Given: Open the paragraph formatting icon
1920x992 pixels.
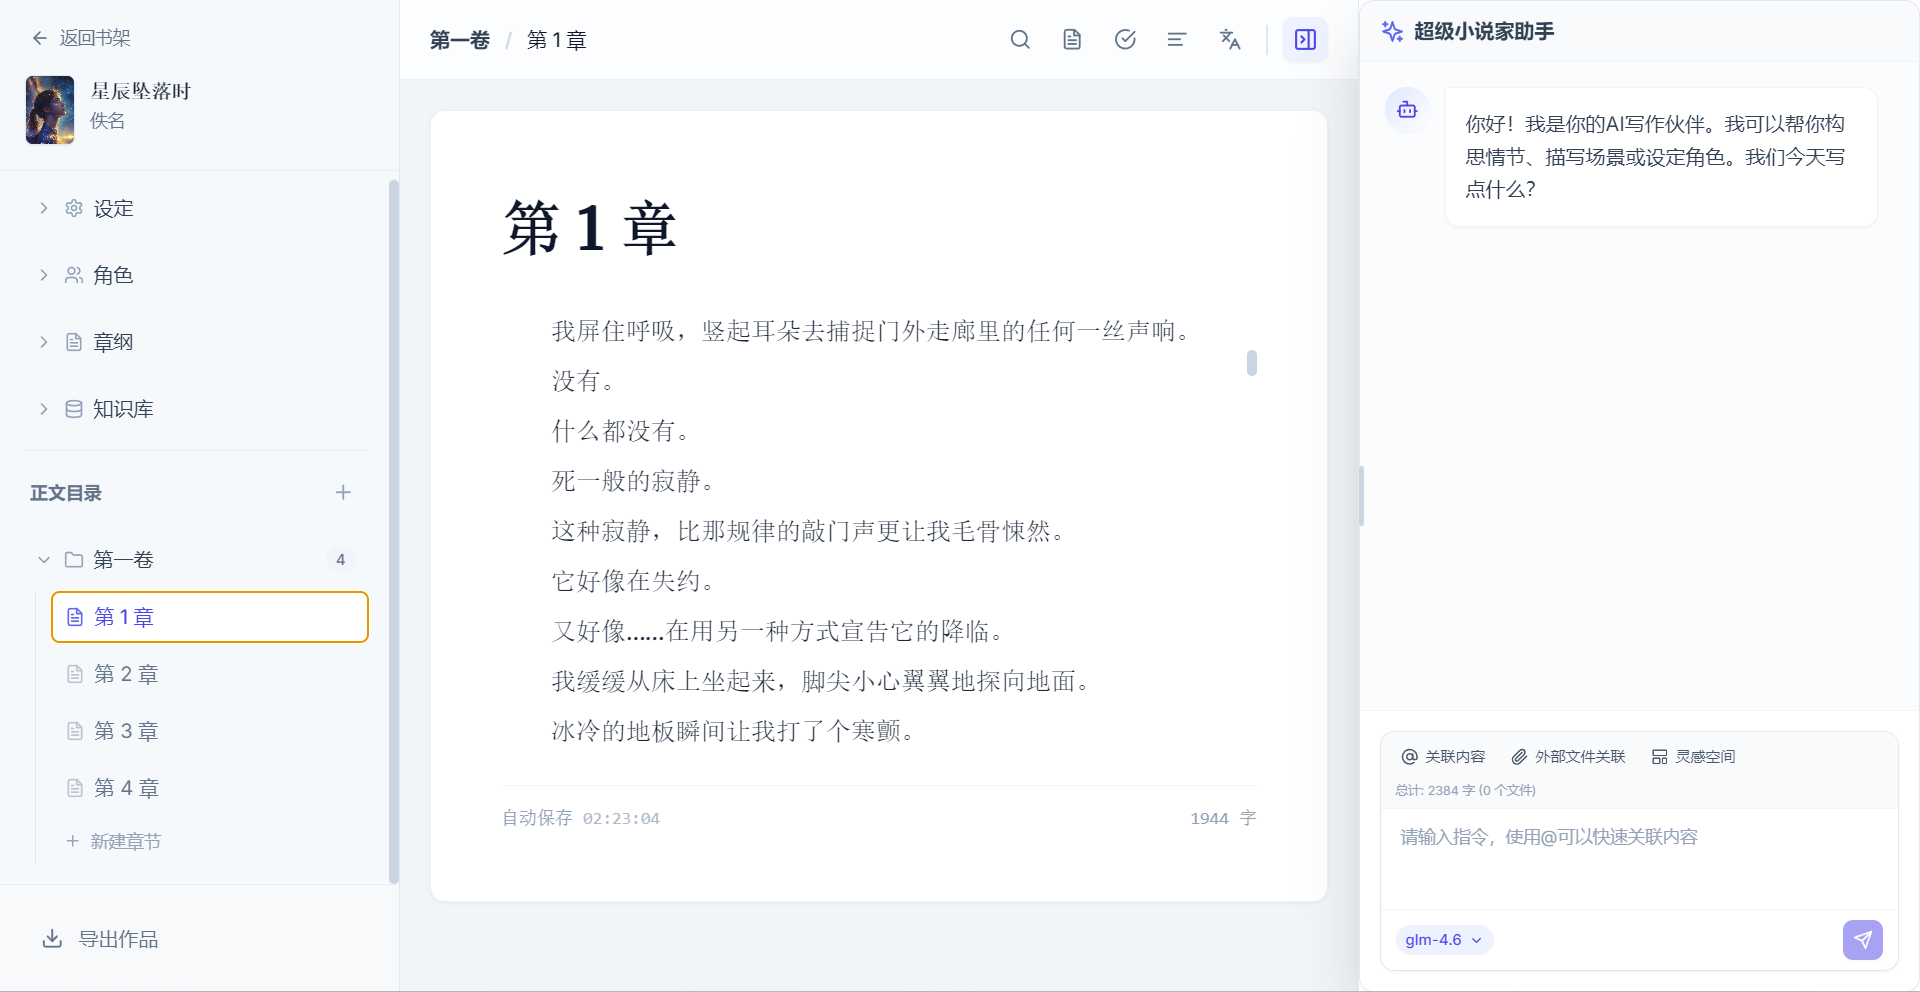Looking at the screenshot, I should coord(1177,39).
